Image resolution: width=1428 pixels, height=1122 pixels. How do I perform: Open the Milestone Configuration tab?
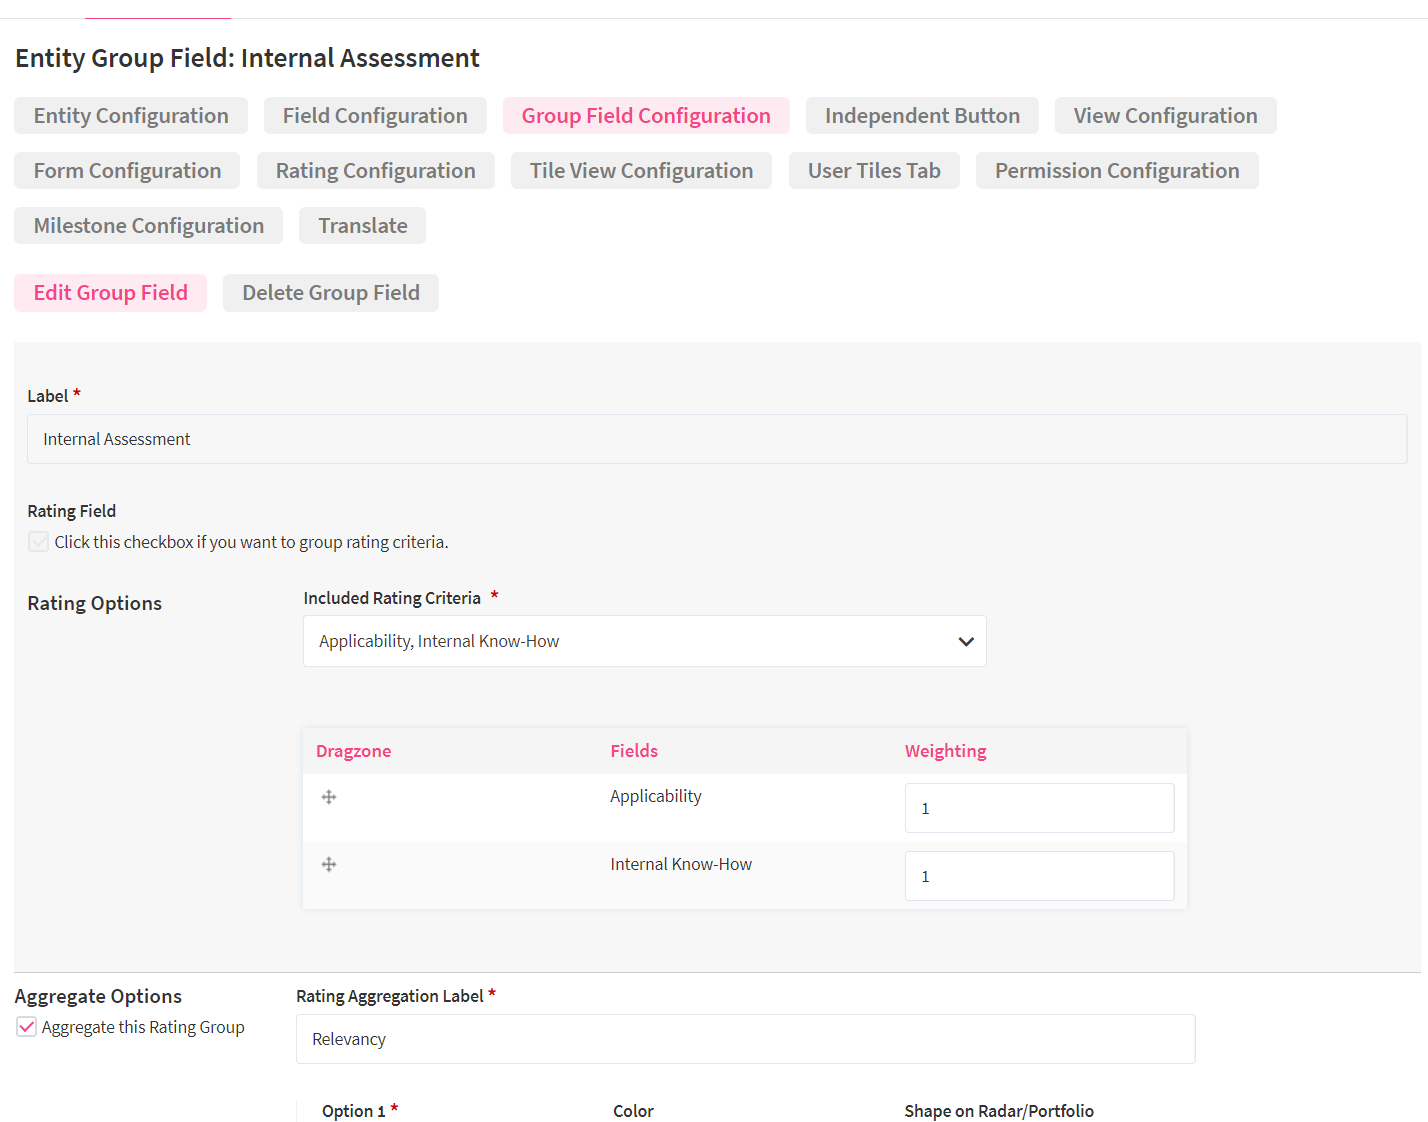point(149,226)
